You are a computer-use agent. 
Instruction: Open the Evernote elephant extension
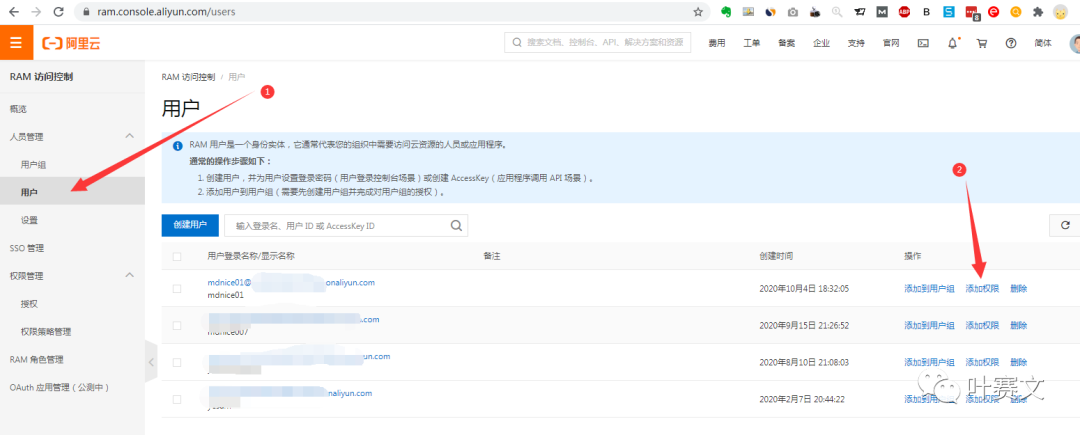(725, 12)
